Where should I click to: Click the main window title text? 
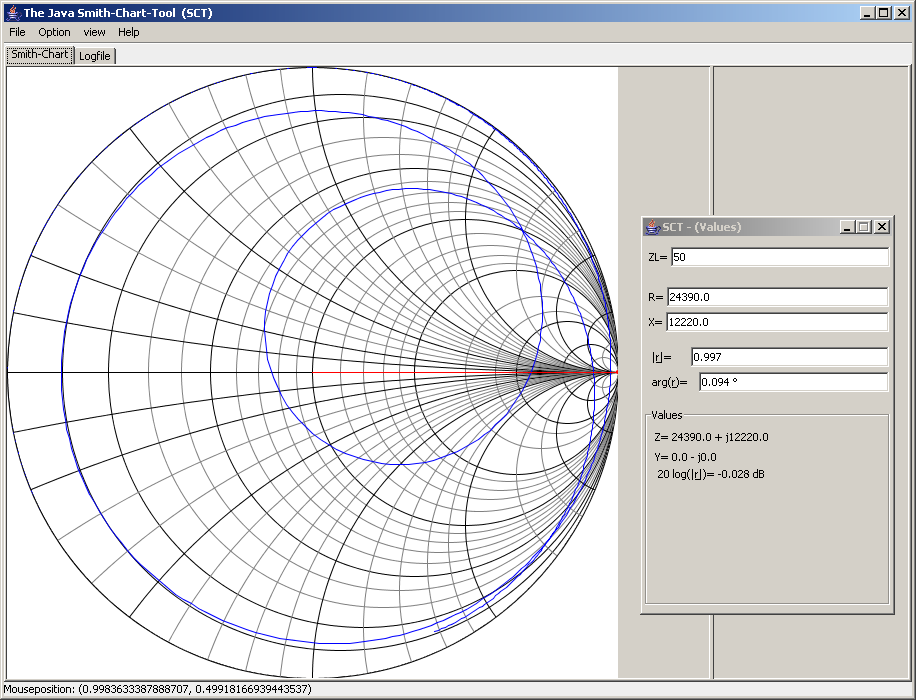coord(118,13)
